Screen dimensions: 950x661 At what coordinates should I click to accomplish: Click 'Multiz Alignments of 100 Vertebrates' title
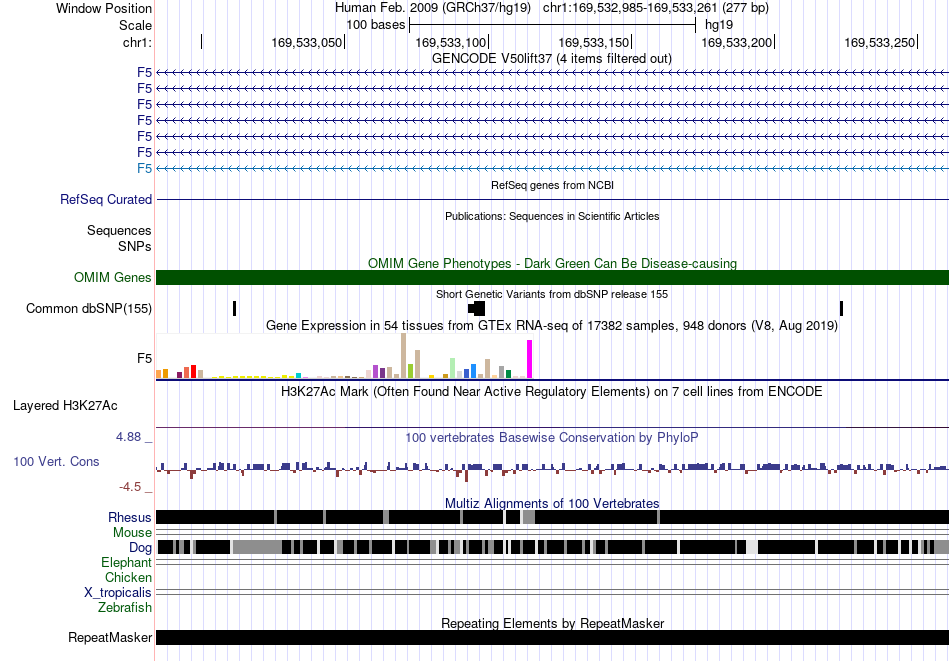[x=552, y=503]
